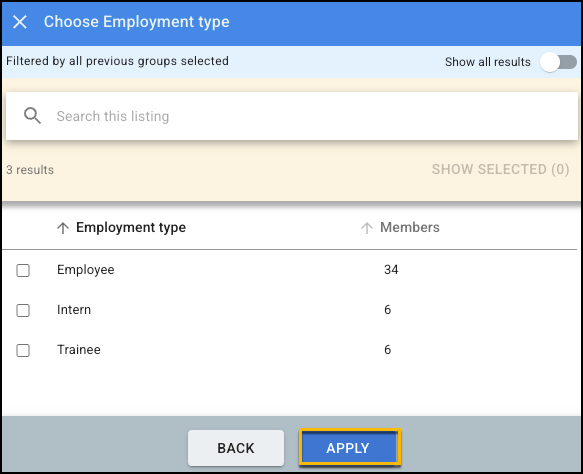Click the magnifier search icon
Image resolution: width=583 pixels, height=474 pixels.
pyautogui.click(x=32, y=116)
